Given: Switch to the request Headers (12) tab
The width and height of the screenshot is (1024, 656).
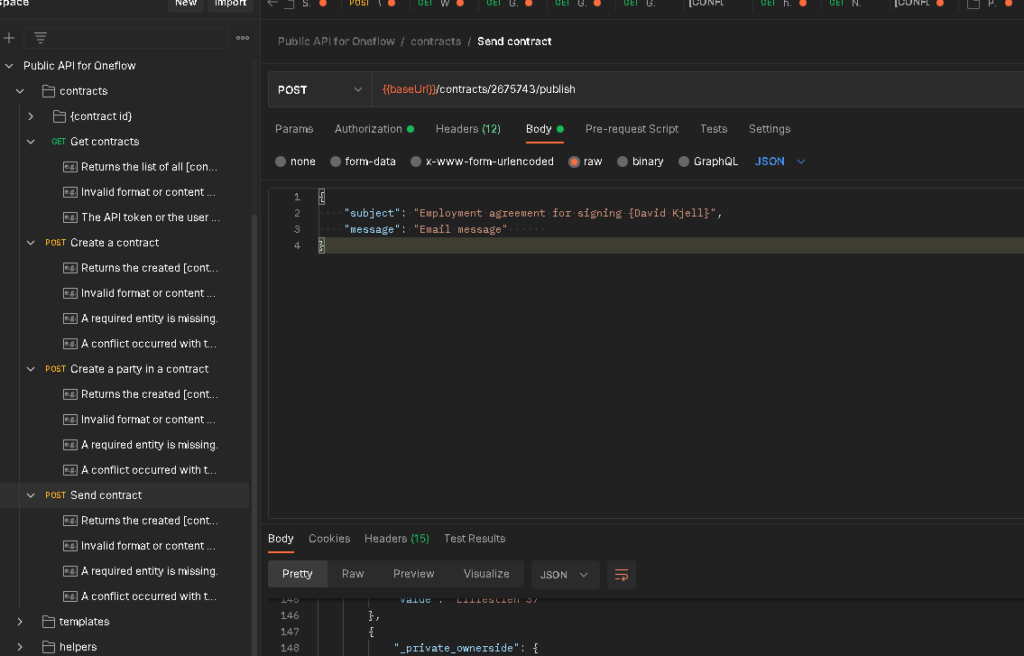Looking at the screenshot, I should pyautogui.click(x=468, y=129).
